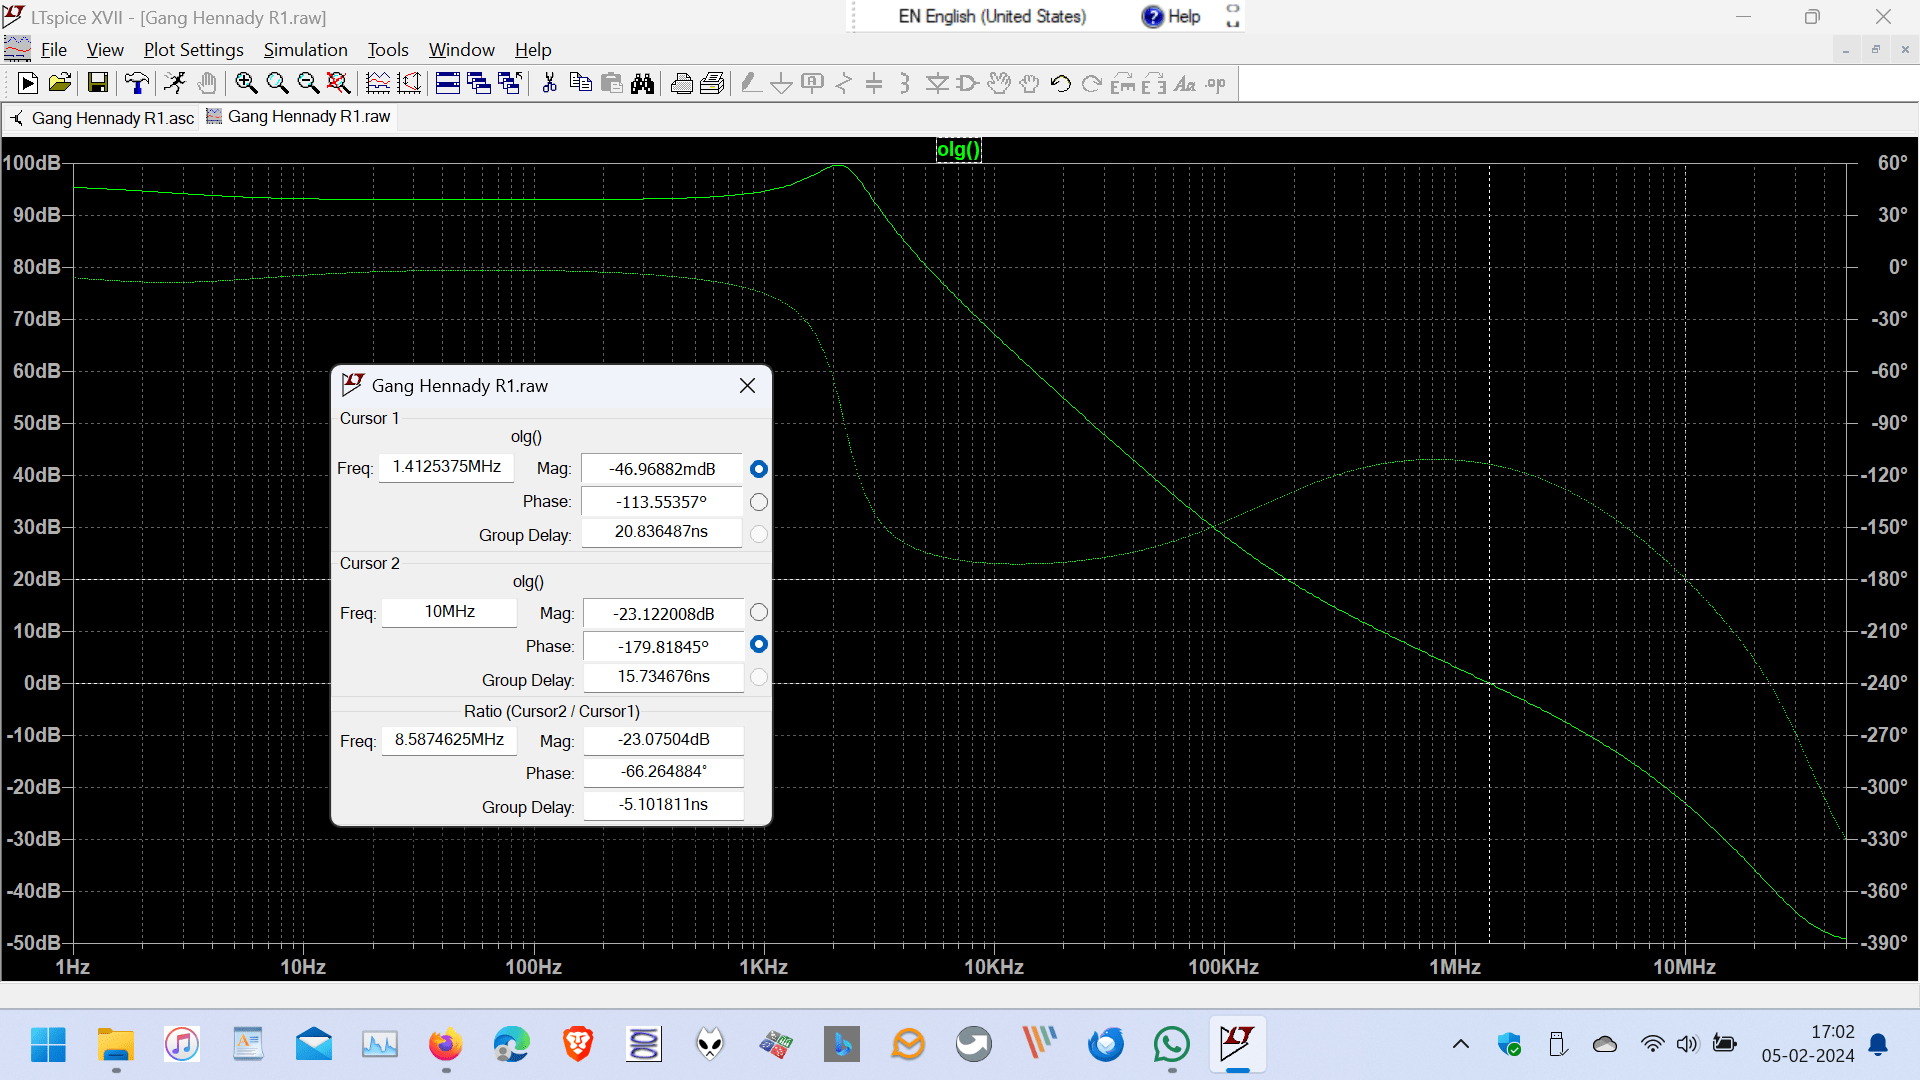Click the Place Ground icon

coord(782,84)
